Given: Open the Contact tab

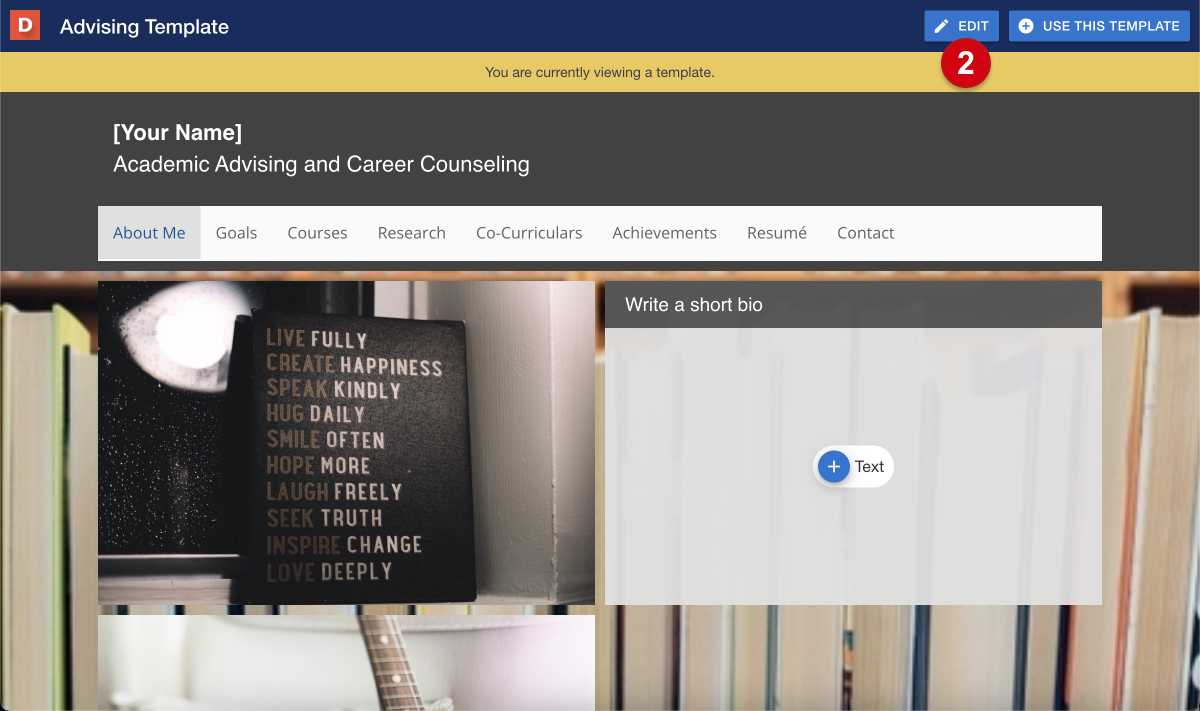Looking at the screenshot, I should (865, 233).
